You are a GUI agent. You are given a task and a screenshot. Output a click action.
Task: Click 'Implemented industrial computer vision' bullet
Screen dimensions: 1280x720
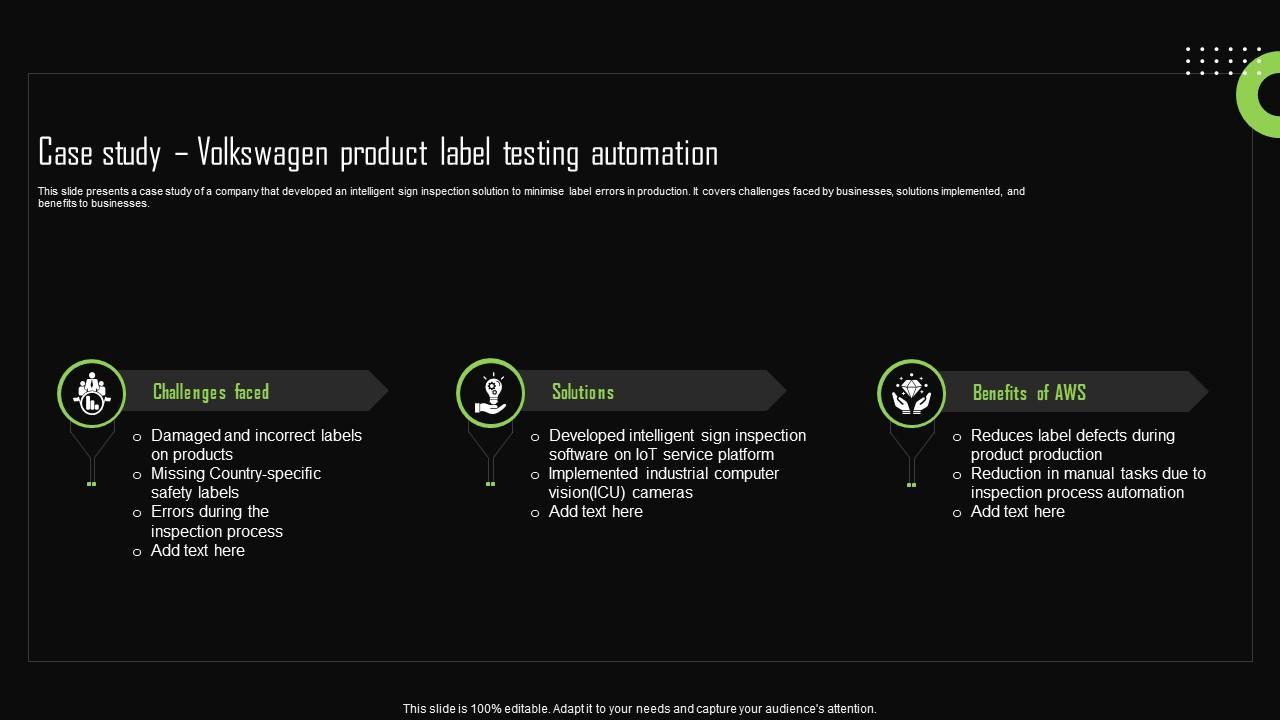coord(663,483)
